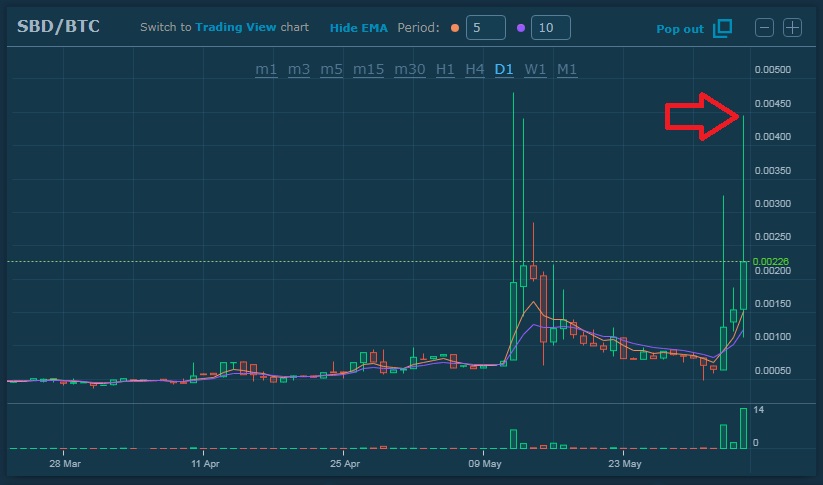Click the 0.00350 price axis label
The image size is (823, 485).
point(773,171)
